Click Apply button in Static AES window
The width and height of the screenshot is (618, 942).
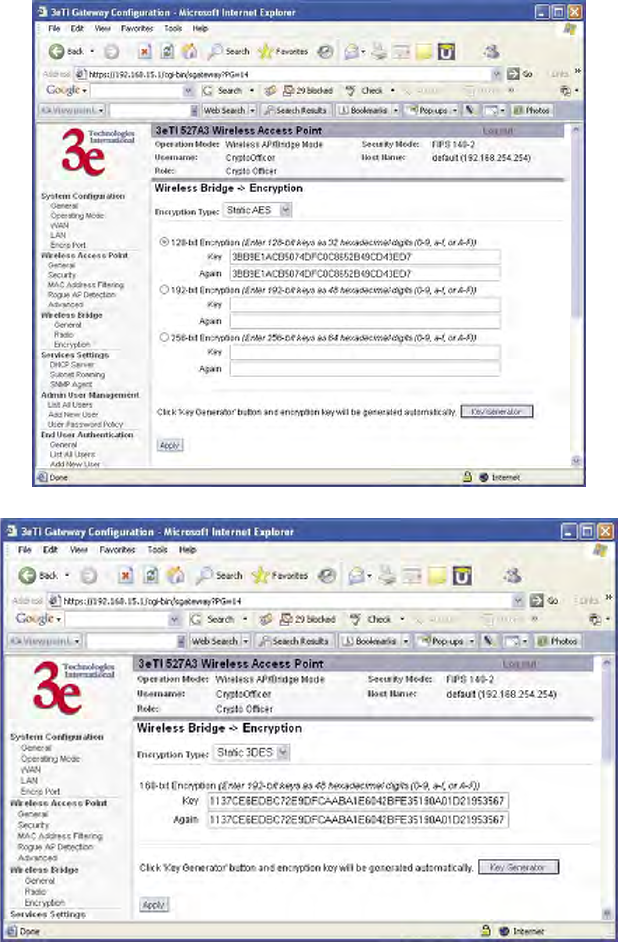(169, 445)
